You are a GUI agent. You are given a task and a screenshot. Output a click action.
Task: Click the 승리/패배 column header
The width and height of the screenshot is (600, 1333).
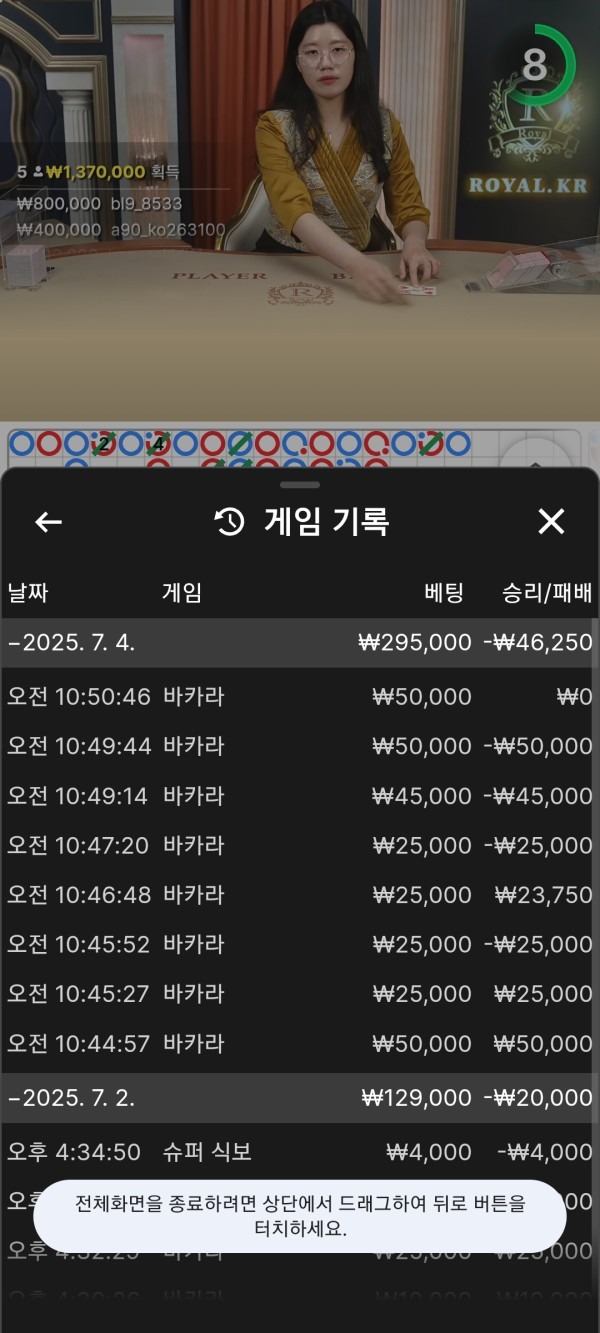pyautogui.click(x=547, y=592)
